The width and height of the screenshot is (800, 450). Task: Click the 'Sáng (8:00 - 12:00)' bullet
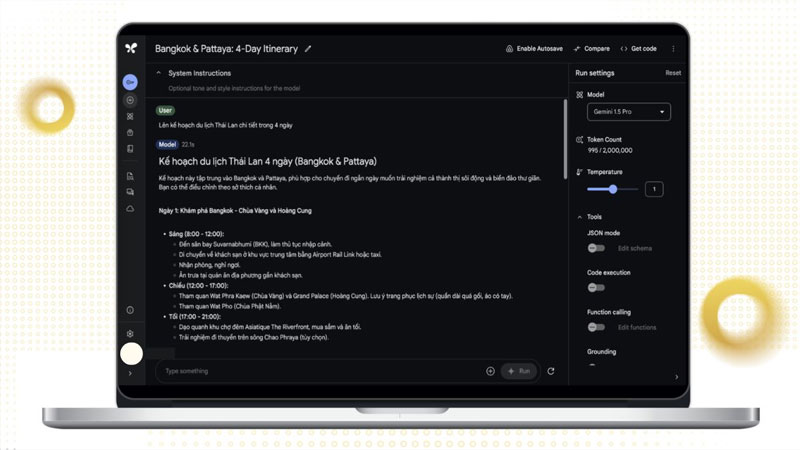point(196,234)
